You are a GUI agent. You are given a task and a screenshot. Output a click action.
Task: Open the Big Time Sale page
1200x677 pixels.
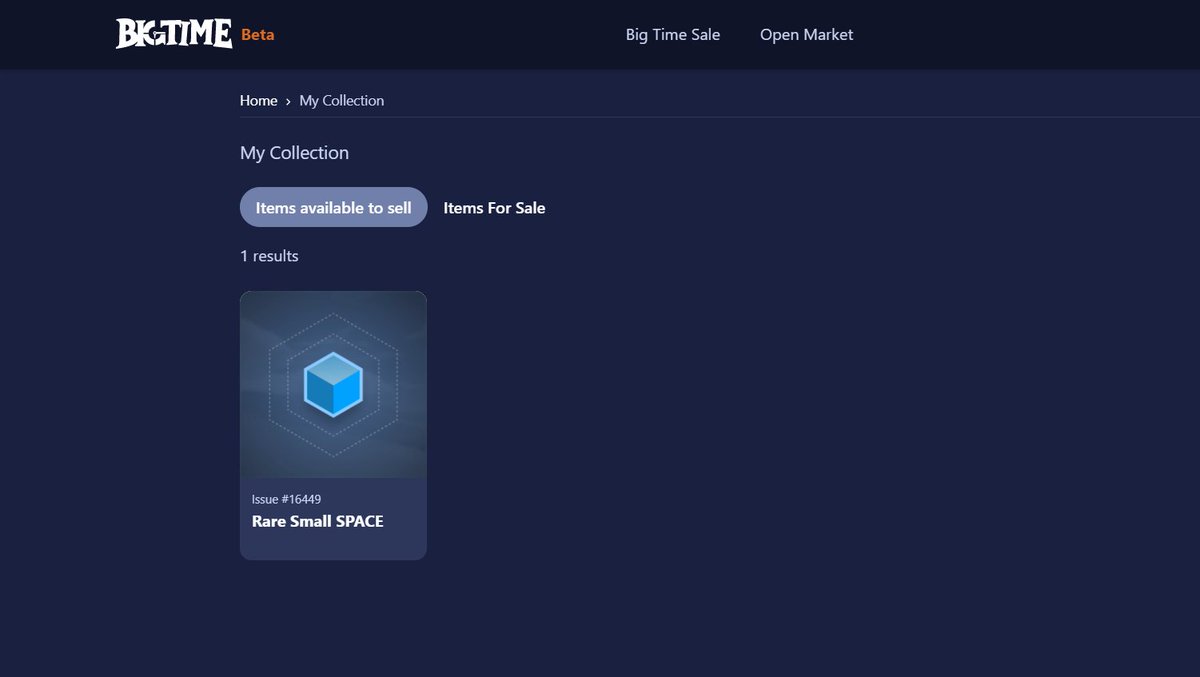click(x=673, y=34)
